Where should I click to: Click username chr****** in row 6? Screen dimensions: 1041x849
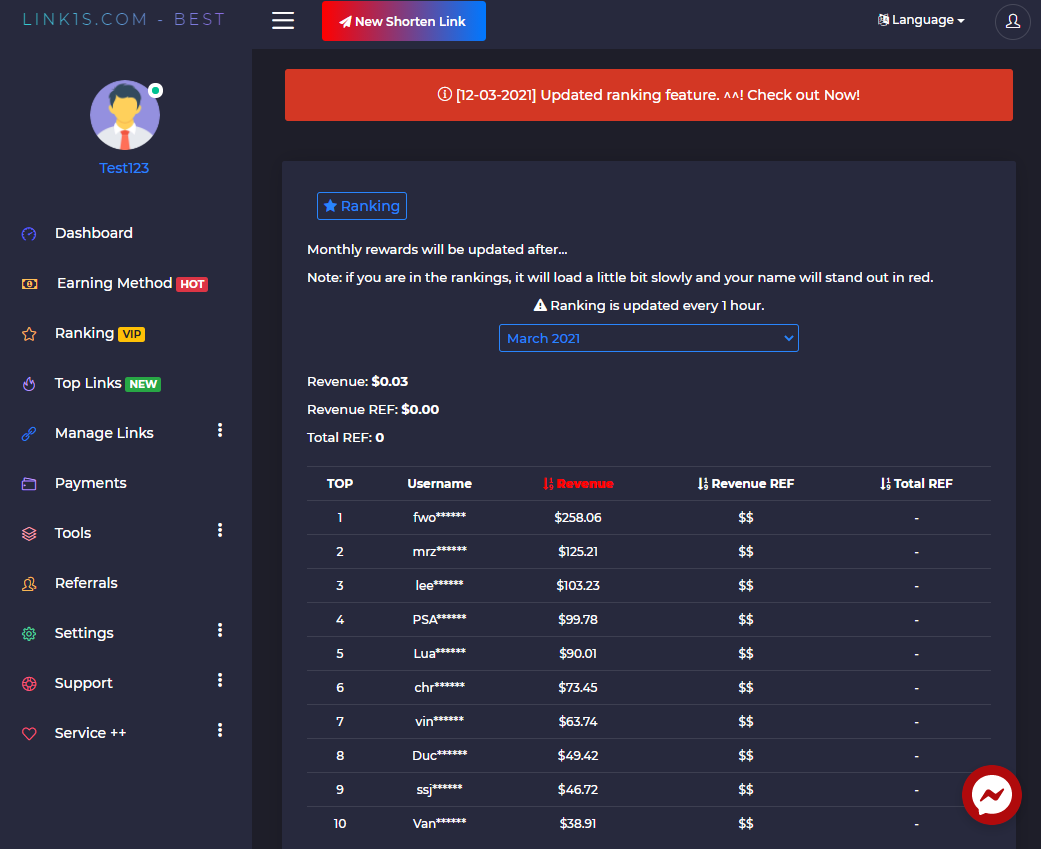click(440, 687)
